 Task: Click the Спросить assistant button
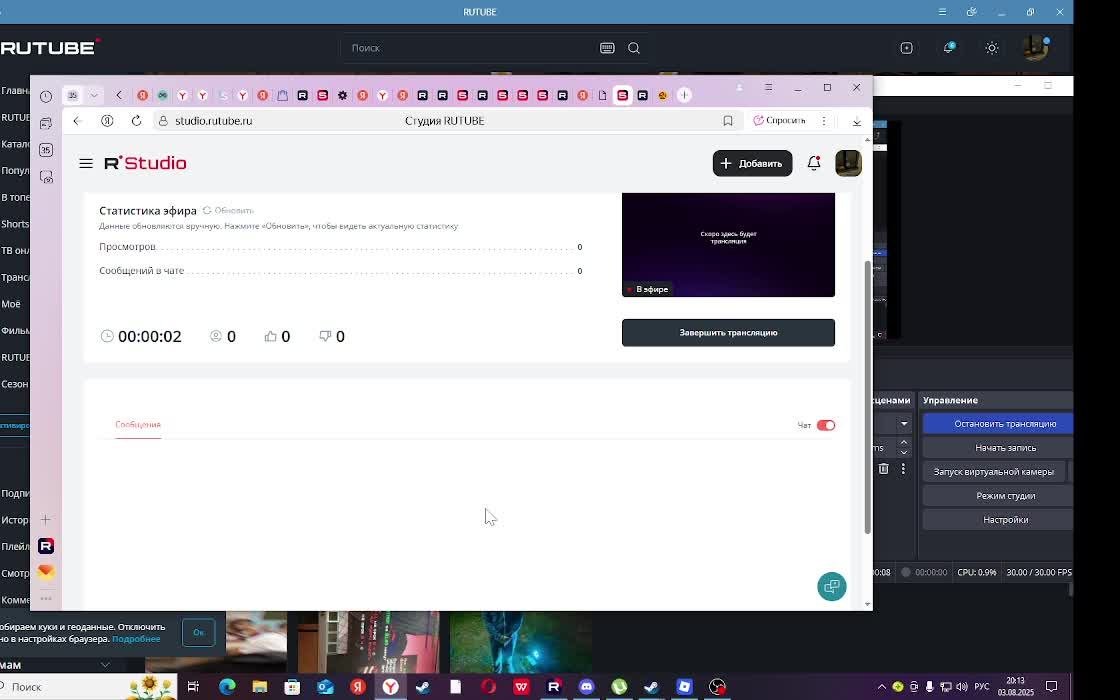click(x=779, y=121)
